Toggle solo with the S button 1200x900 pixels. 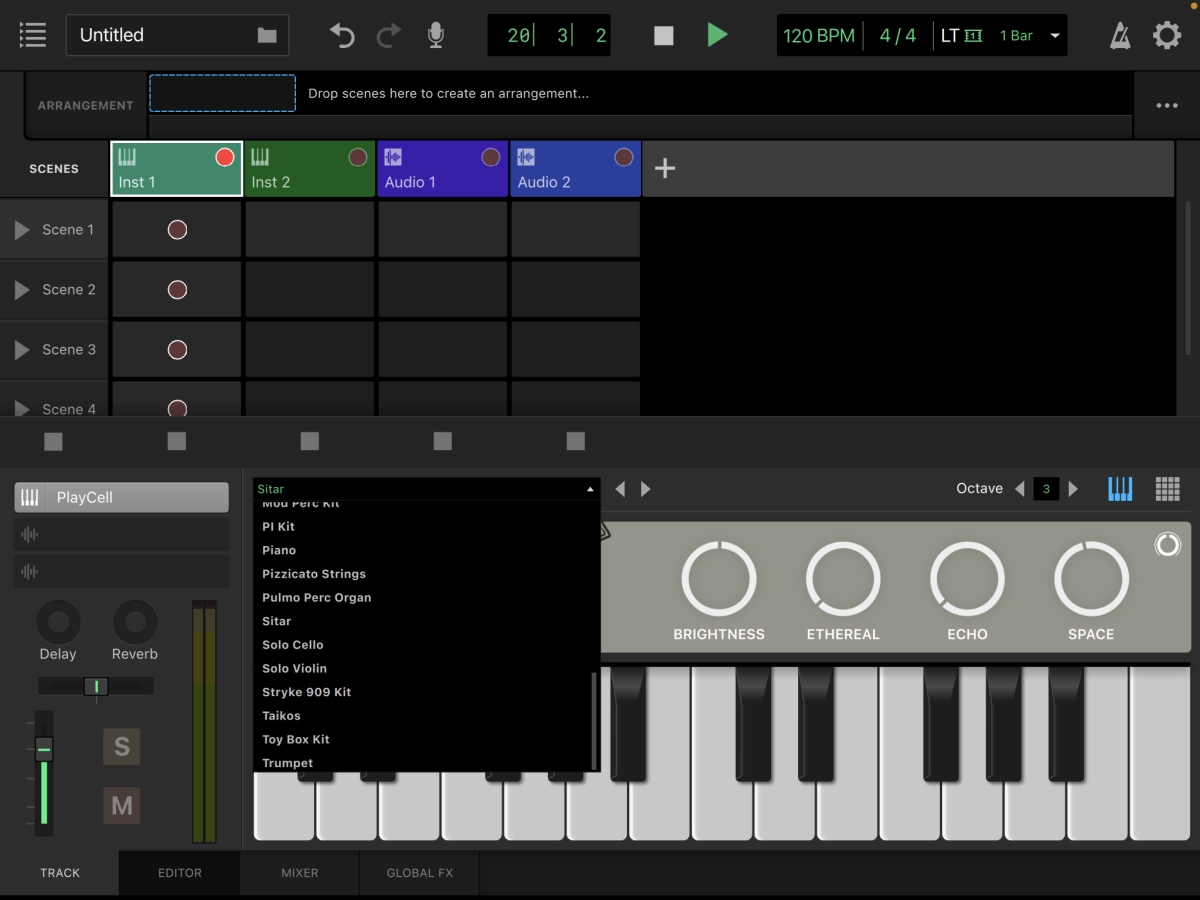[x=122, y=746]
